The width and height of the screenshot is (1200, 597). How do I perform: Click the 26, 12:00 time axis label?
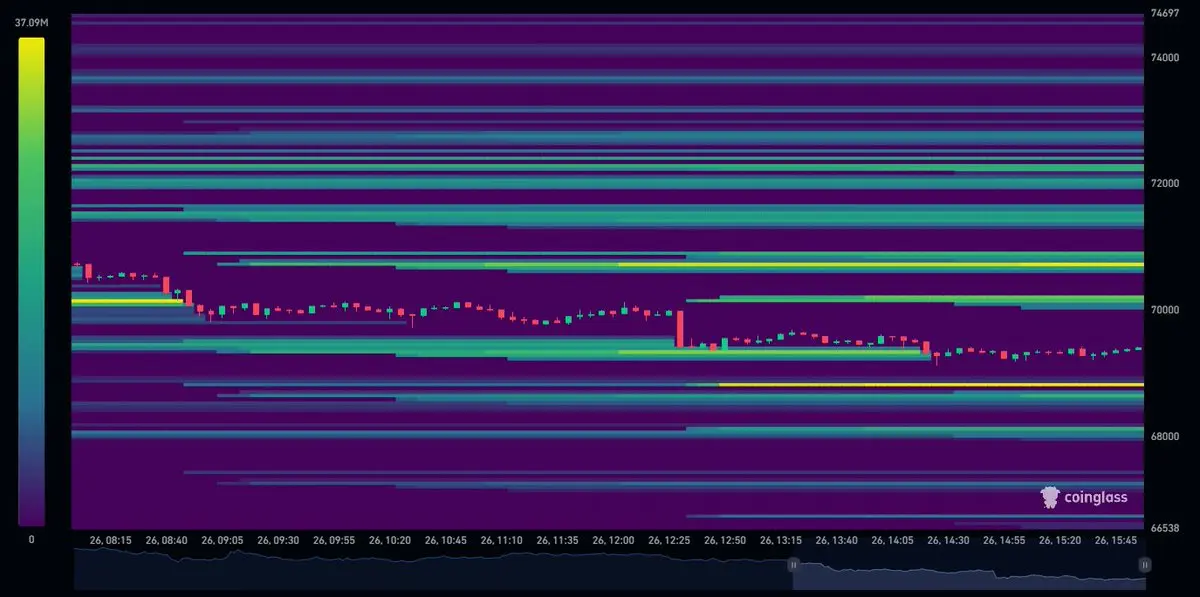pos(613,540)
